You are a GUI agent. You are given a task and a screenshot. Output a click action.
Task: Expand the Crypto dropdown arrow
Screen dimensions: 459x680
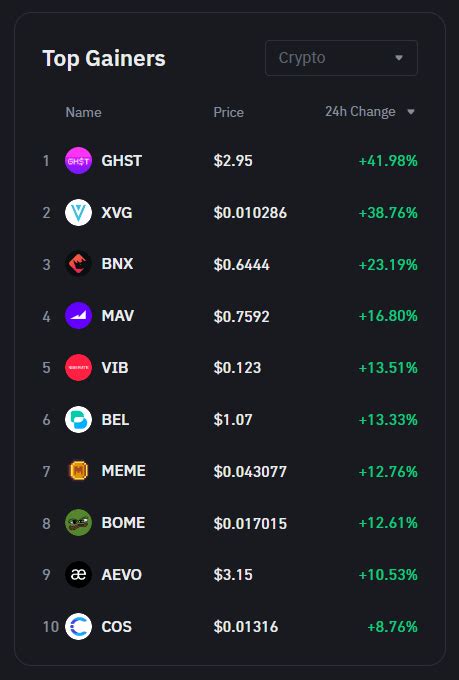point(399,58)
